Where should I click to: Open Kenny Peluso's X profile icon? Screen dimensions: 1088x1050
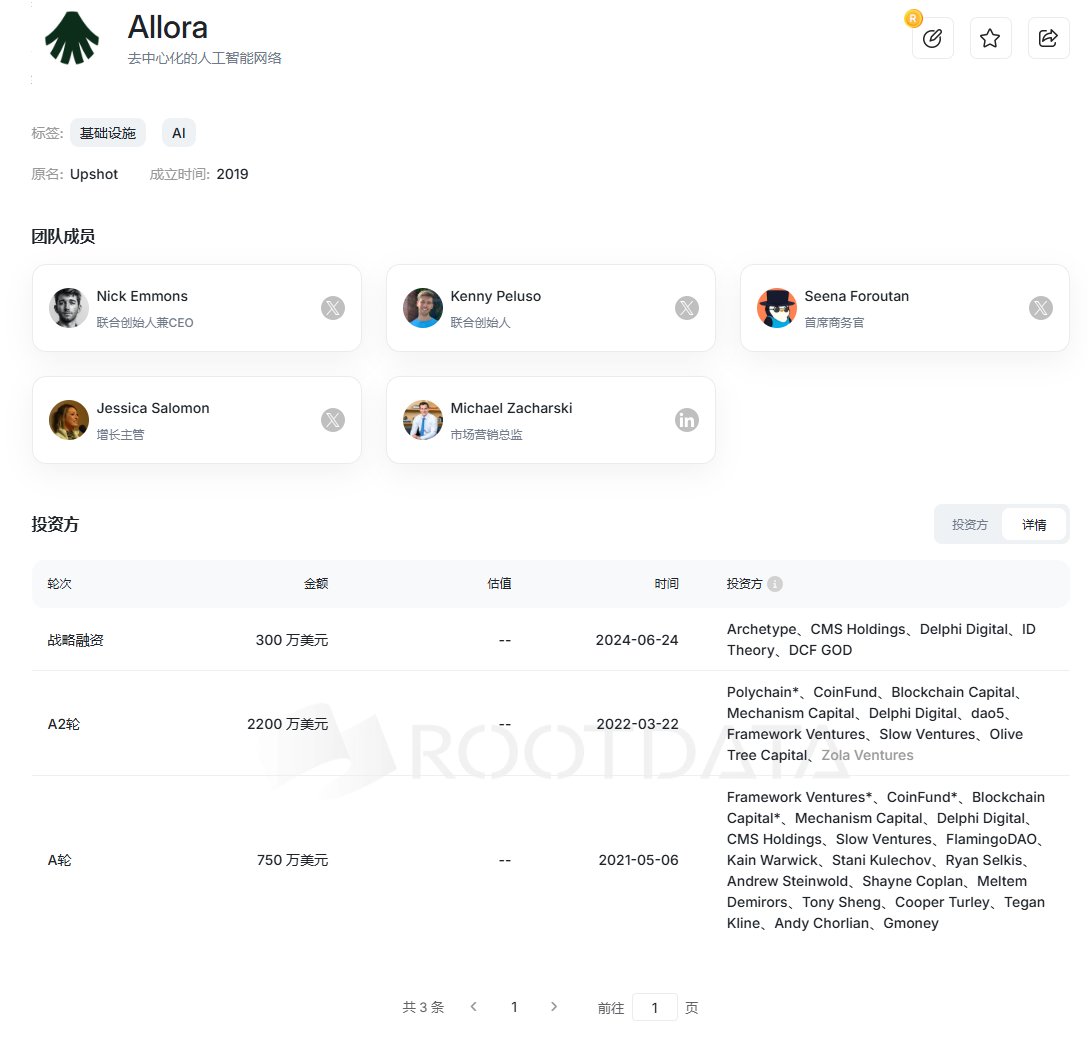coord(687,307)
